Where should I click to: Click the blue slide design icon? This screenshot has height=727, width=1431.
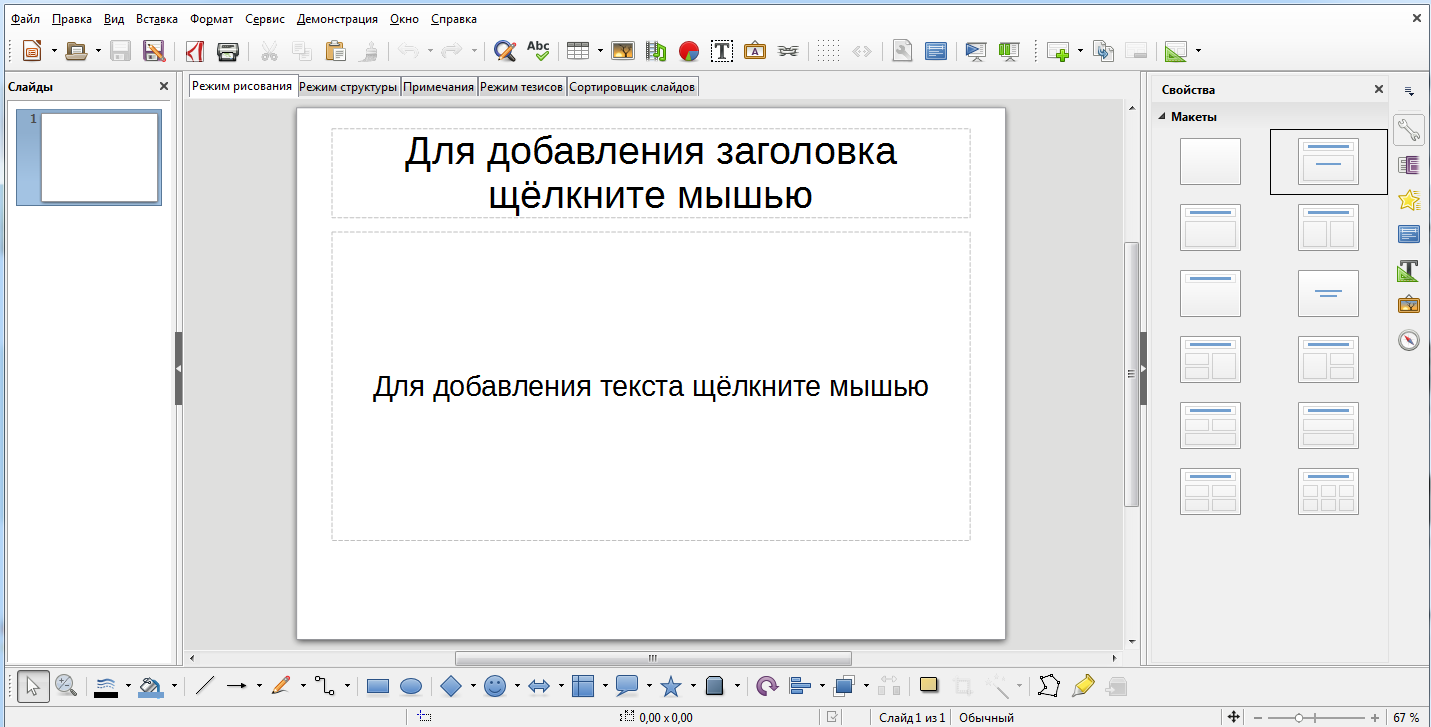click(x=936, y=51)
